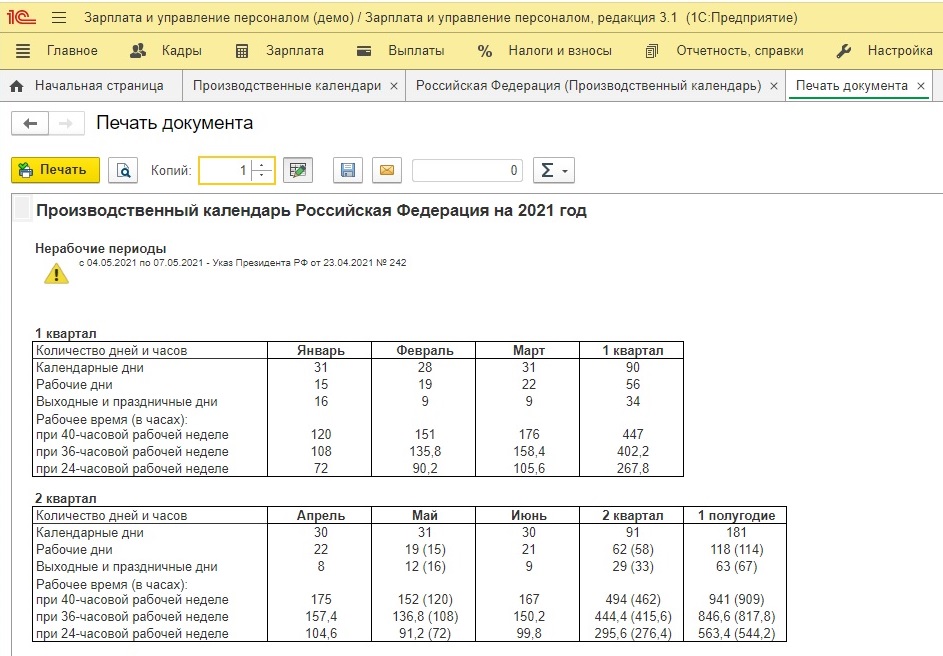Select the Июнь column header
The image size is (943, 656).
point(529,515)
